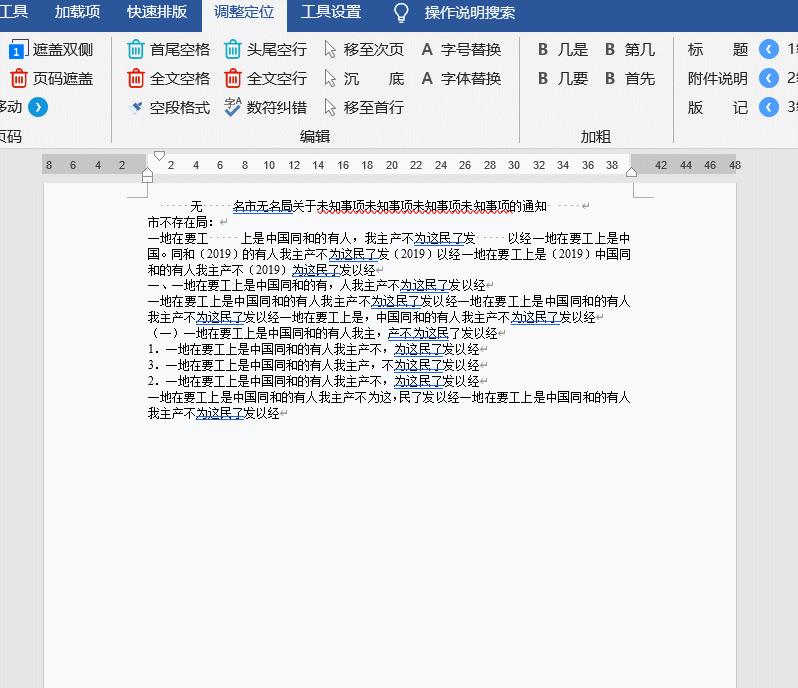Click the 编辑 group label

(315, 136)
